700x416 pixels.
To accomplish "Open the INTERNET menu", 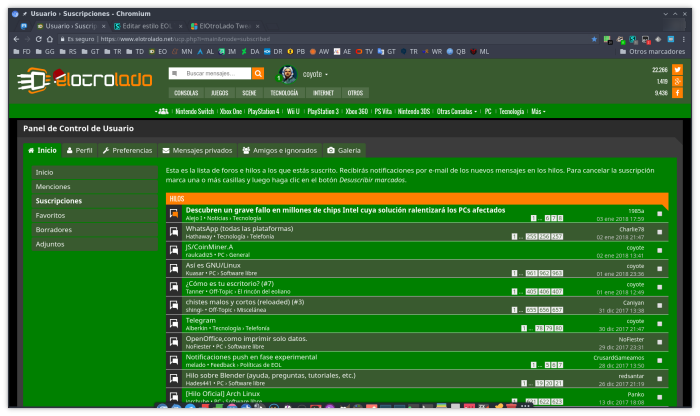I will pyautogui.click(x=323, y=93).
